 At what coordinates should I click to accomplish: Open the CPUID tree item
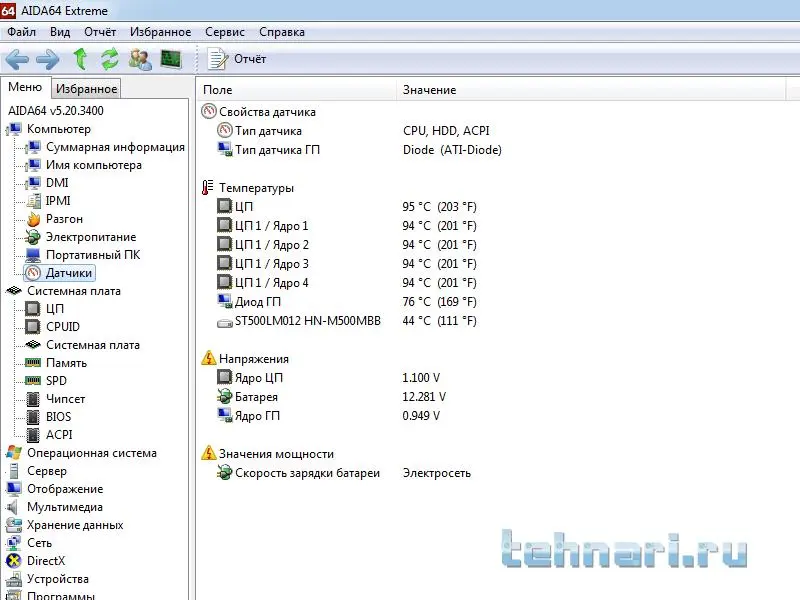(x=63, y=327)
